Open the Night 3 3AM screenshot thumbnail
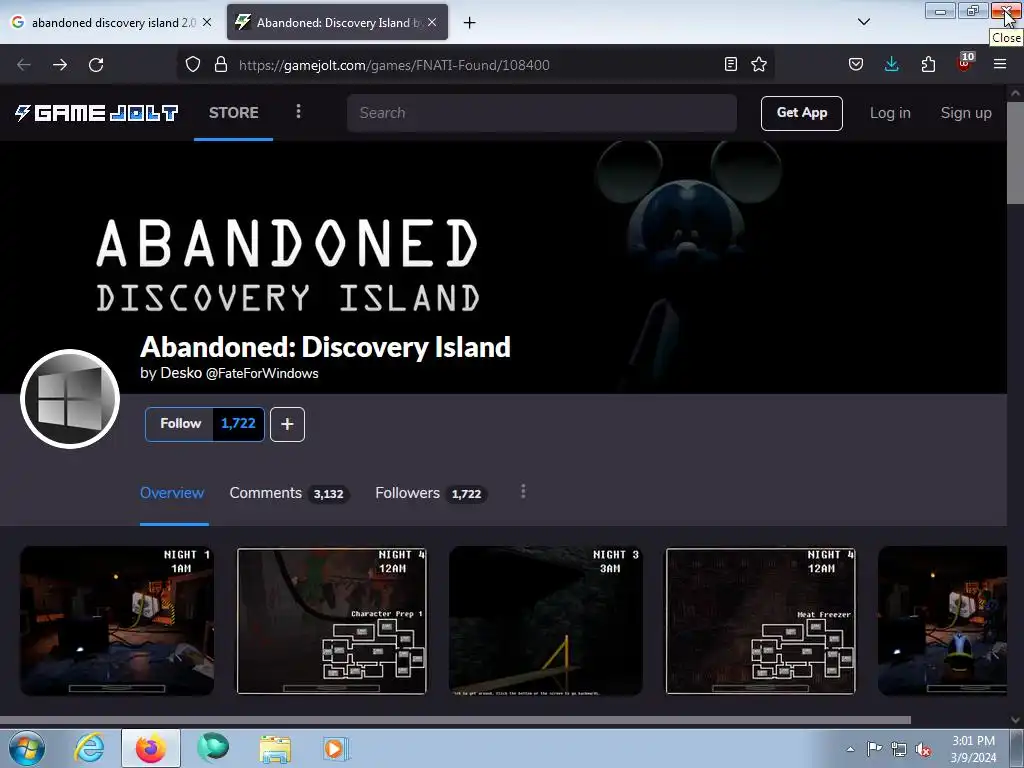 546,621
